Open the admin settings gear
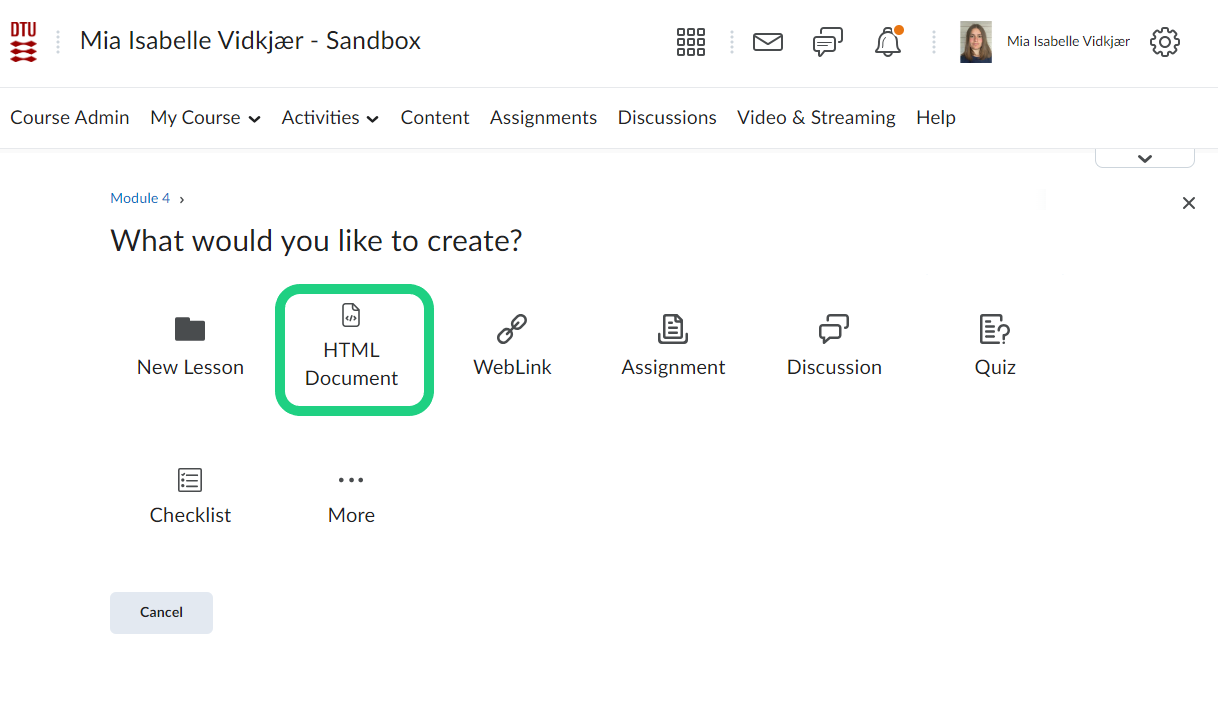1218x704 pixels. tap(1165, 42)
